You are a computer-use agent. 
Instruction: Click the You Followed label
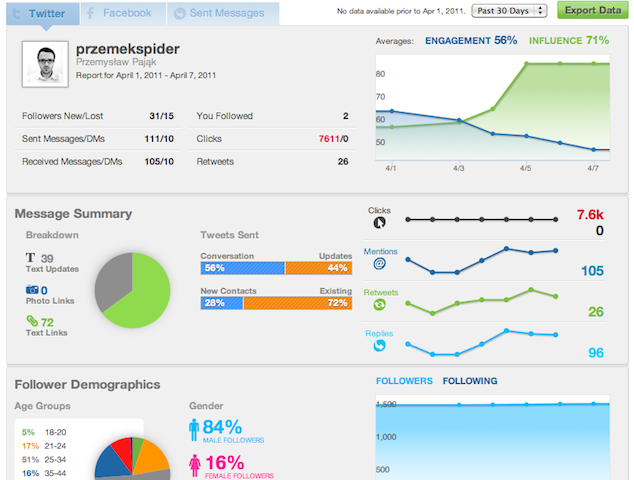[224, 116]
